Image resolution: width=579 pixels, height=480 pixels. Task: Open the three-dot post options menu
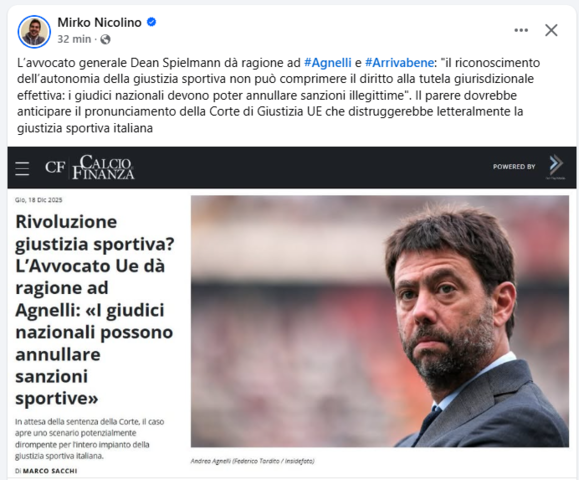pyautogui.click(x=521, y=30)
